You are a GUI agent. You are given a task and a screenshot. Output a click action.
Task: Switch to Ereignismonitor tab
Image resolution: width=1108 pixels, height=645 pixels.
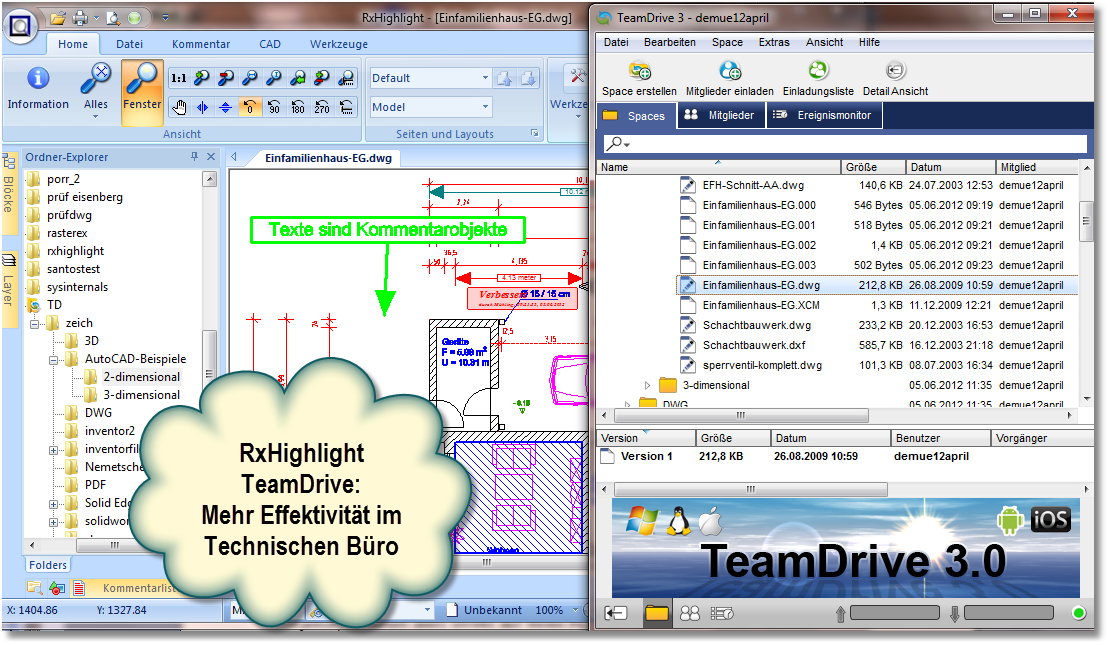(x=823, y=116)
